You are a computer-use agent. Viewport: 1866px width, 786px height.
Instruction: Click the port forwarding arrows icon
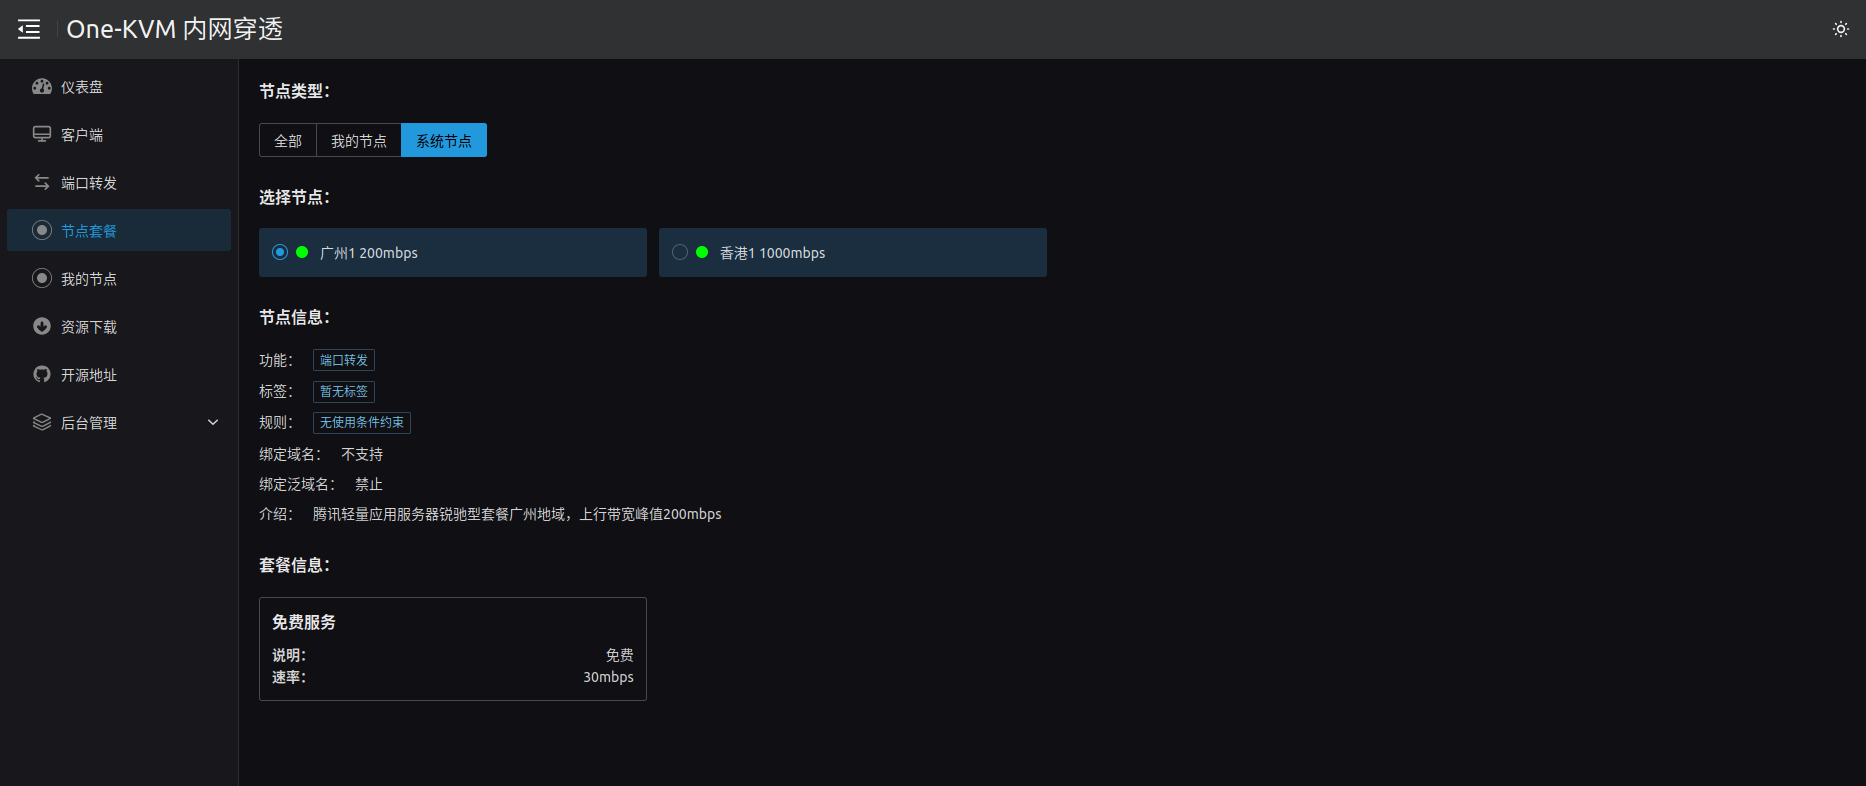point(42,183)
